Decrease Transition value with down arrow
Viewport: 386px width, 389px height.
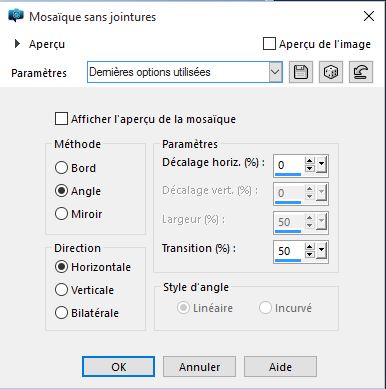coord(310,255)
